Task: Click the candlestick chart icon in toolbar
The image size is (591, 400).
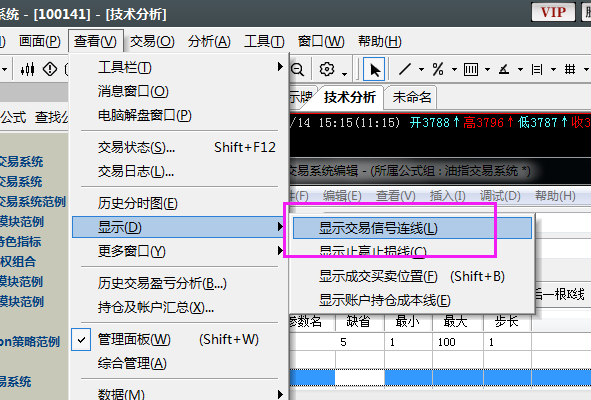Action: (x=28, y=69)
